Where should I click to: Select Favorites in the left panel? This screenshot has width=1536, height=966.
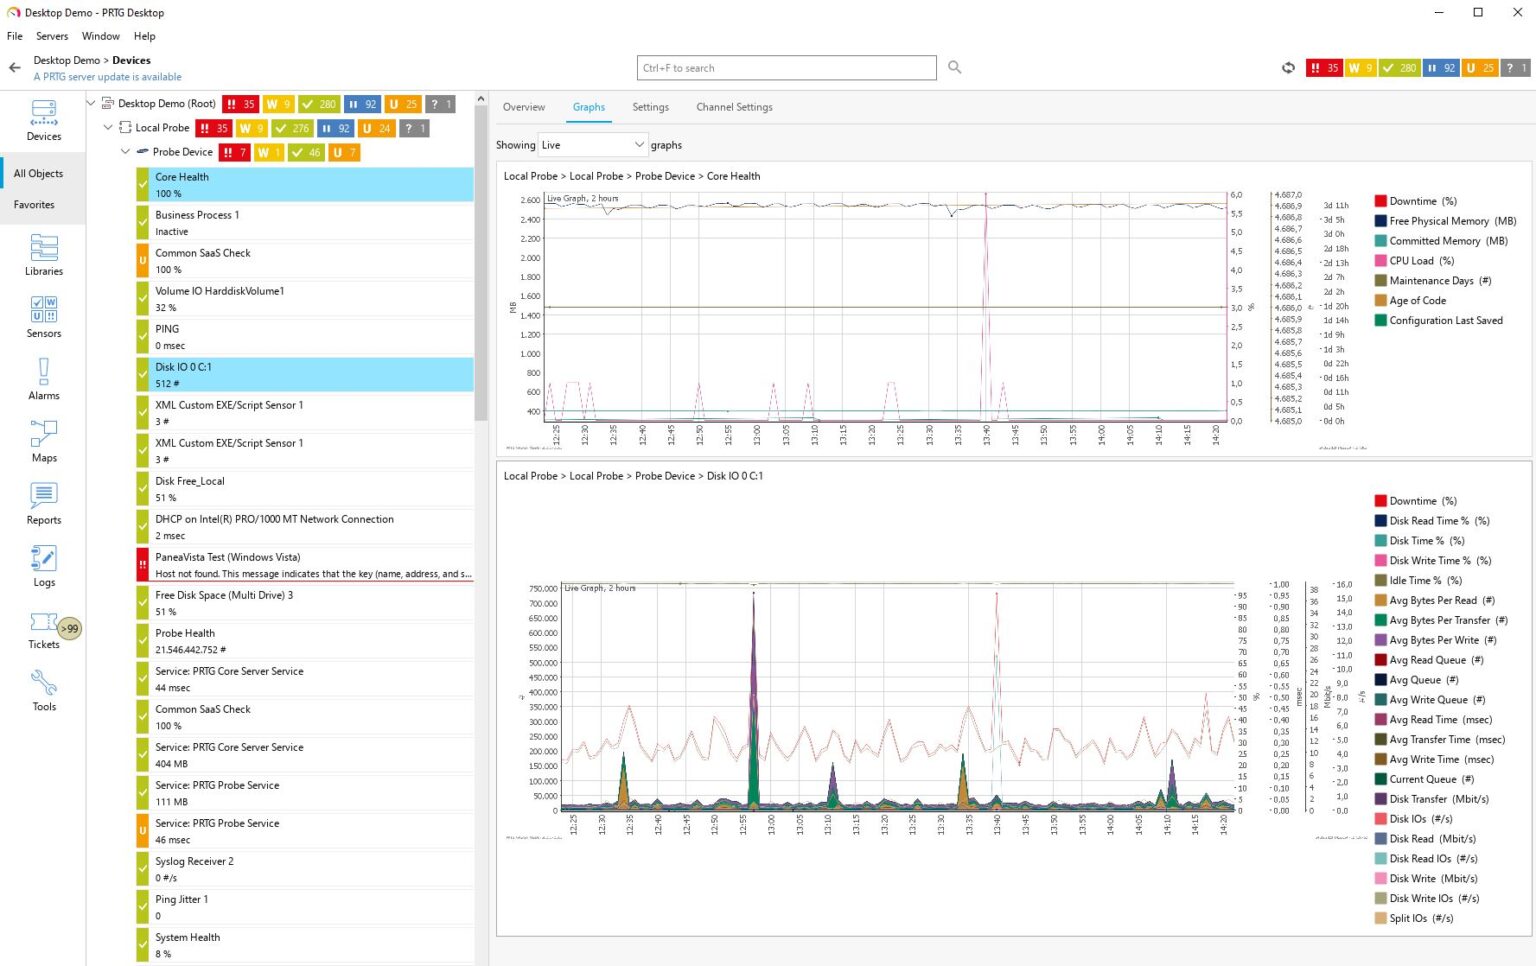[x=34, y=205]
